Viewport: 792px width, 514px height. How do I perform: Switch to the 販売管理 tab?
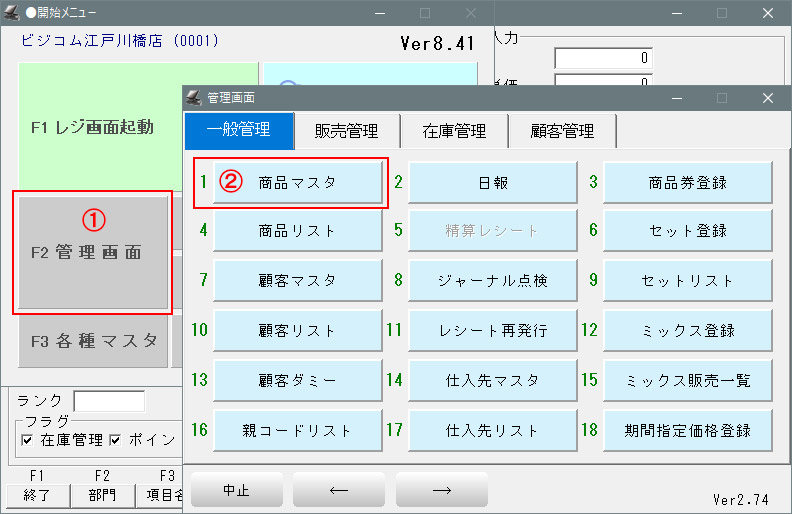click(x=346, y=130)
